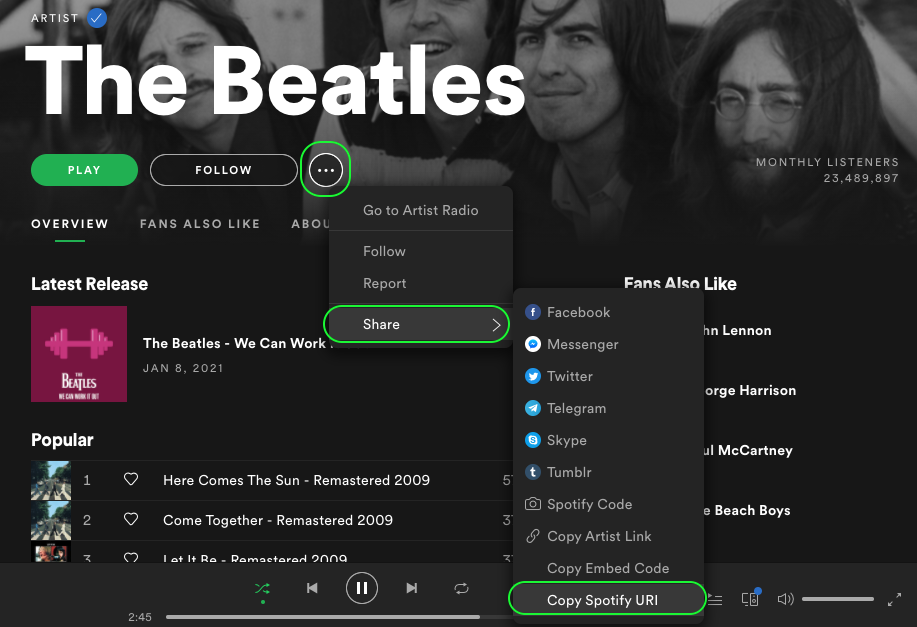Share to Facebook
Image resolution: width=917 pixels, height=627 pixels.
[578, 312]
